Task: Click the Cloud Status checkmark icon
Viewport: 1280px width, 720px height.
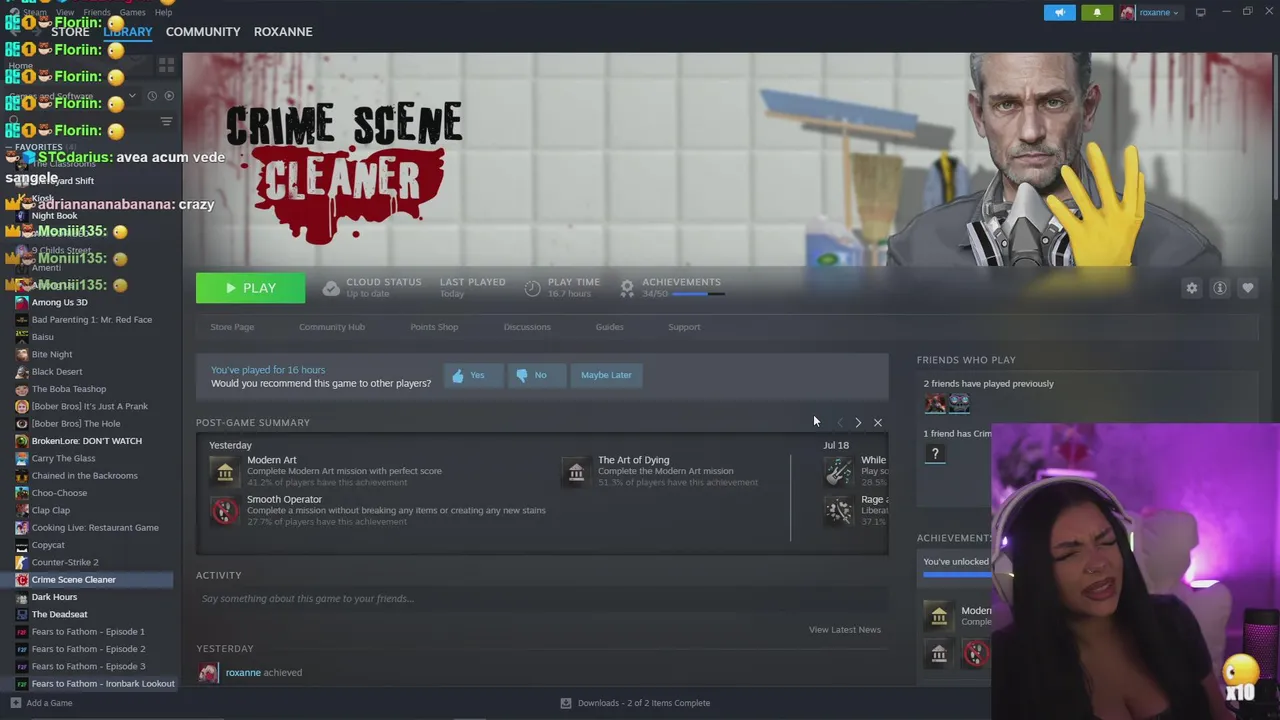Action: click(x=331, y=288)
